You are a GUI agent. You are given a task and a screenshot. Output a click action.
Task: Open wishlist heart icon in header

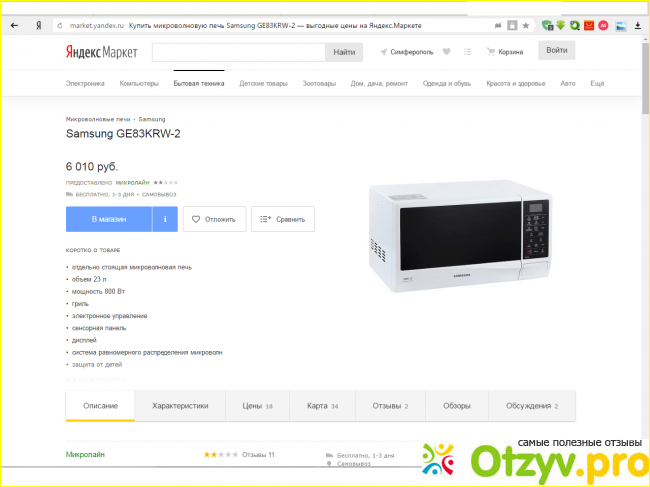(x=446, y=52)
